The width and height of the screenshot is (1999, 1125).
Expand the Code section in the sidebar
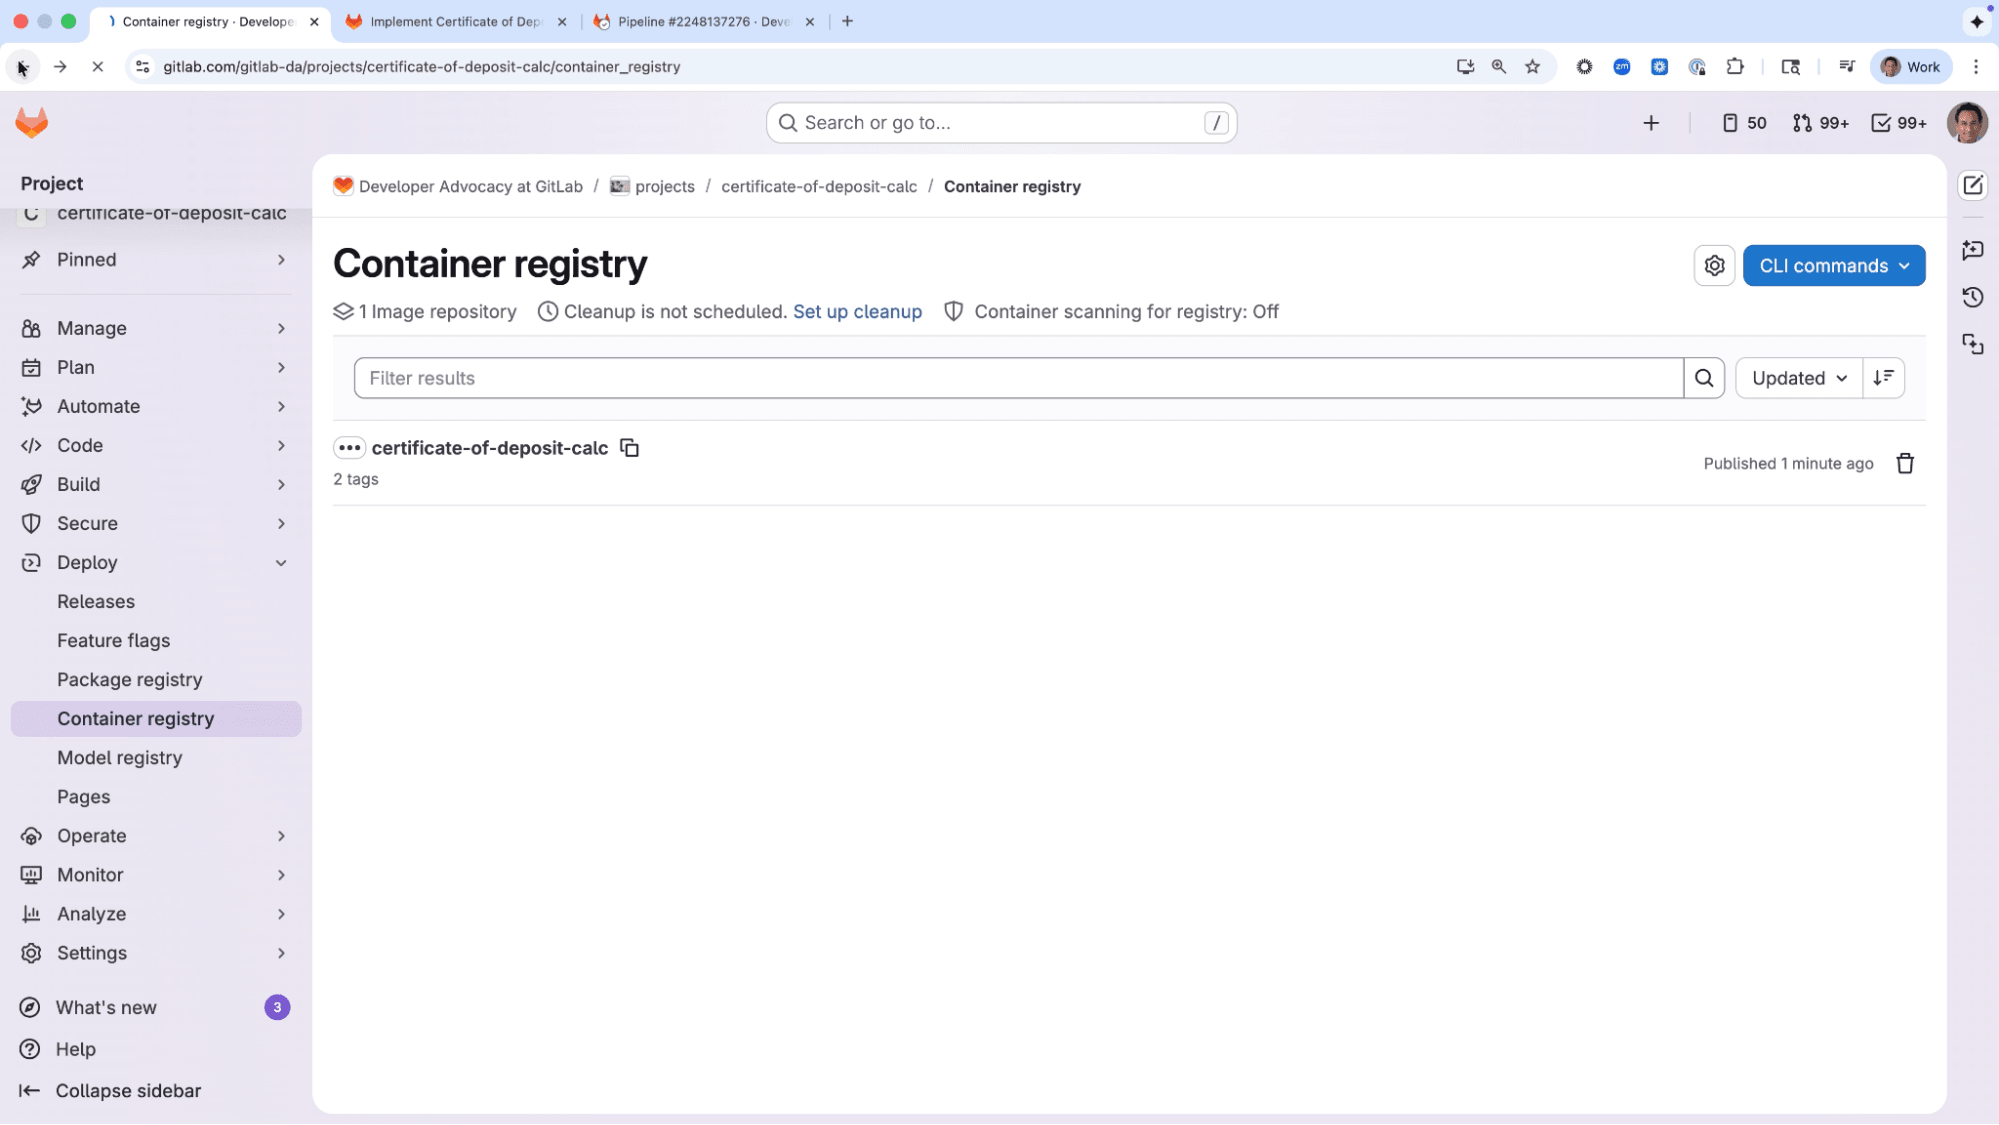(x=281, y=445)
